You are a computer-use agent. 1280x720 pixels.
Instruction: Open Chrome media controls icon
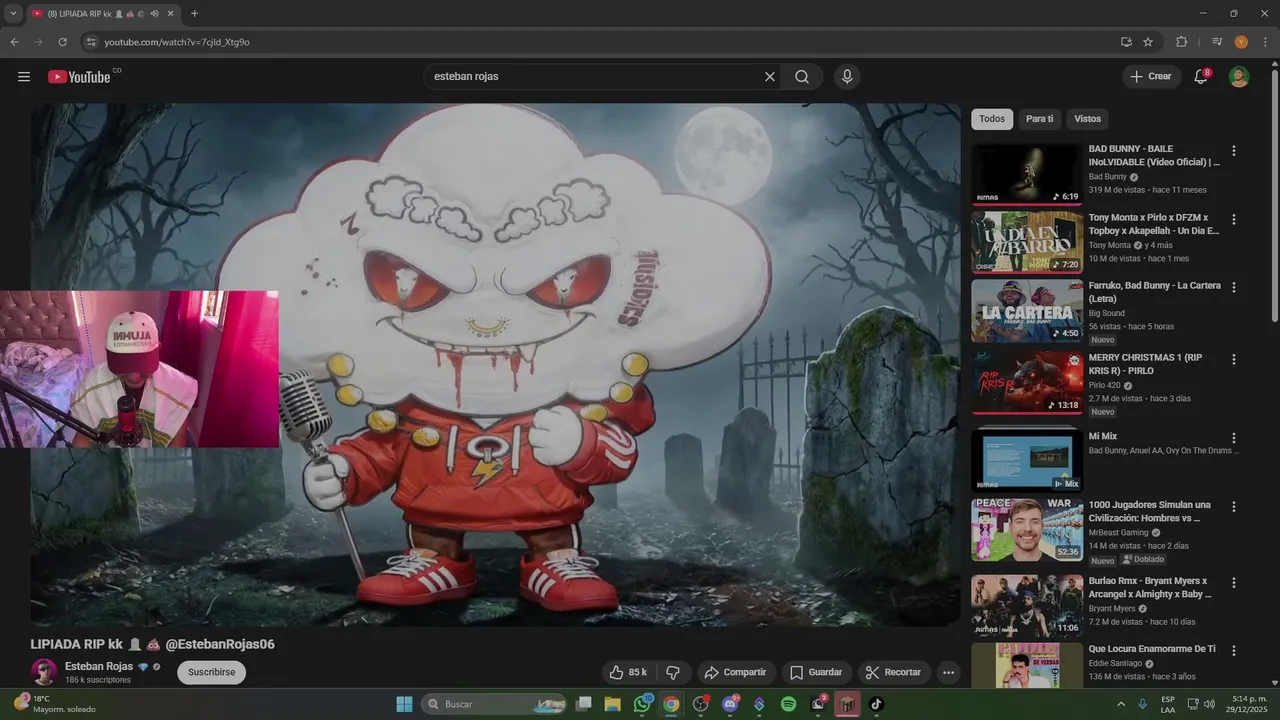[x=1217, y=42]
